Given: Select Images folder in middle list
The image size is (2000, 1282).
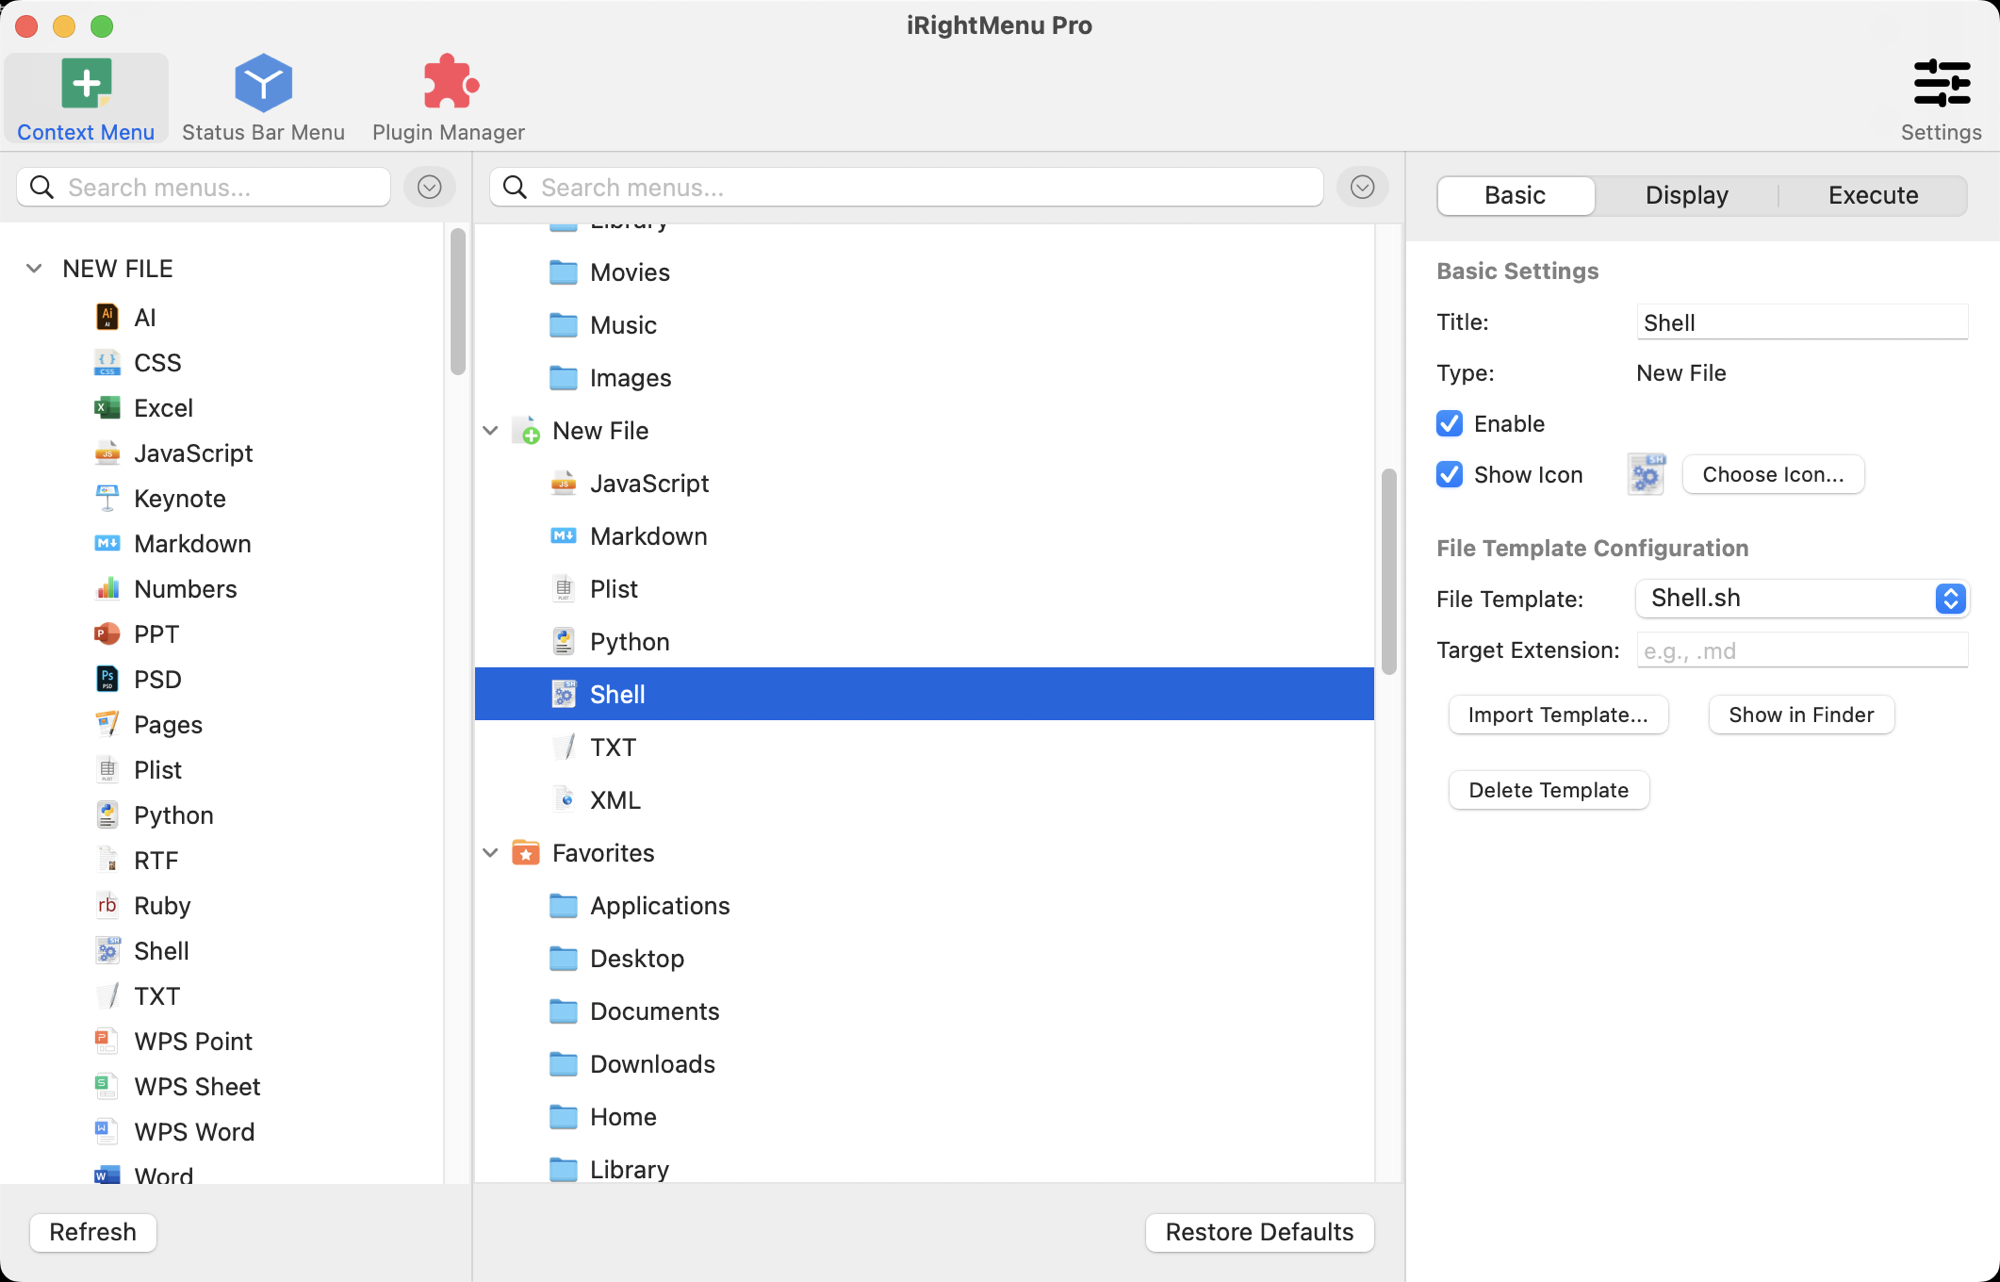Looking at the screenshot, I should coord(924,378).
